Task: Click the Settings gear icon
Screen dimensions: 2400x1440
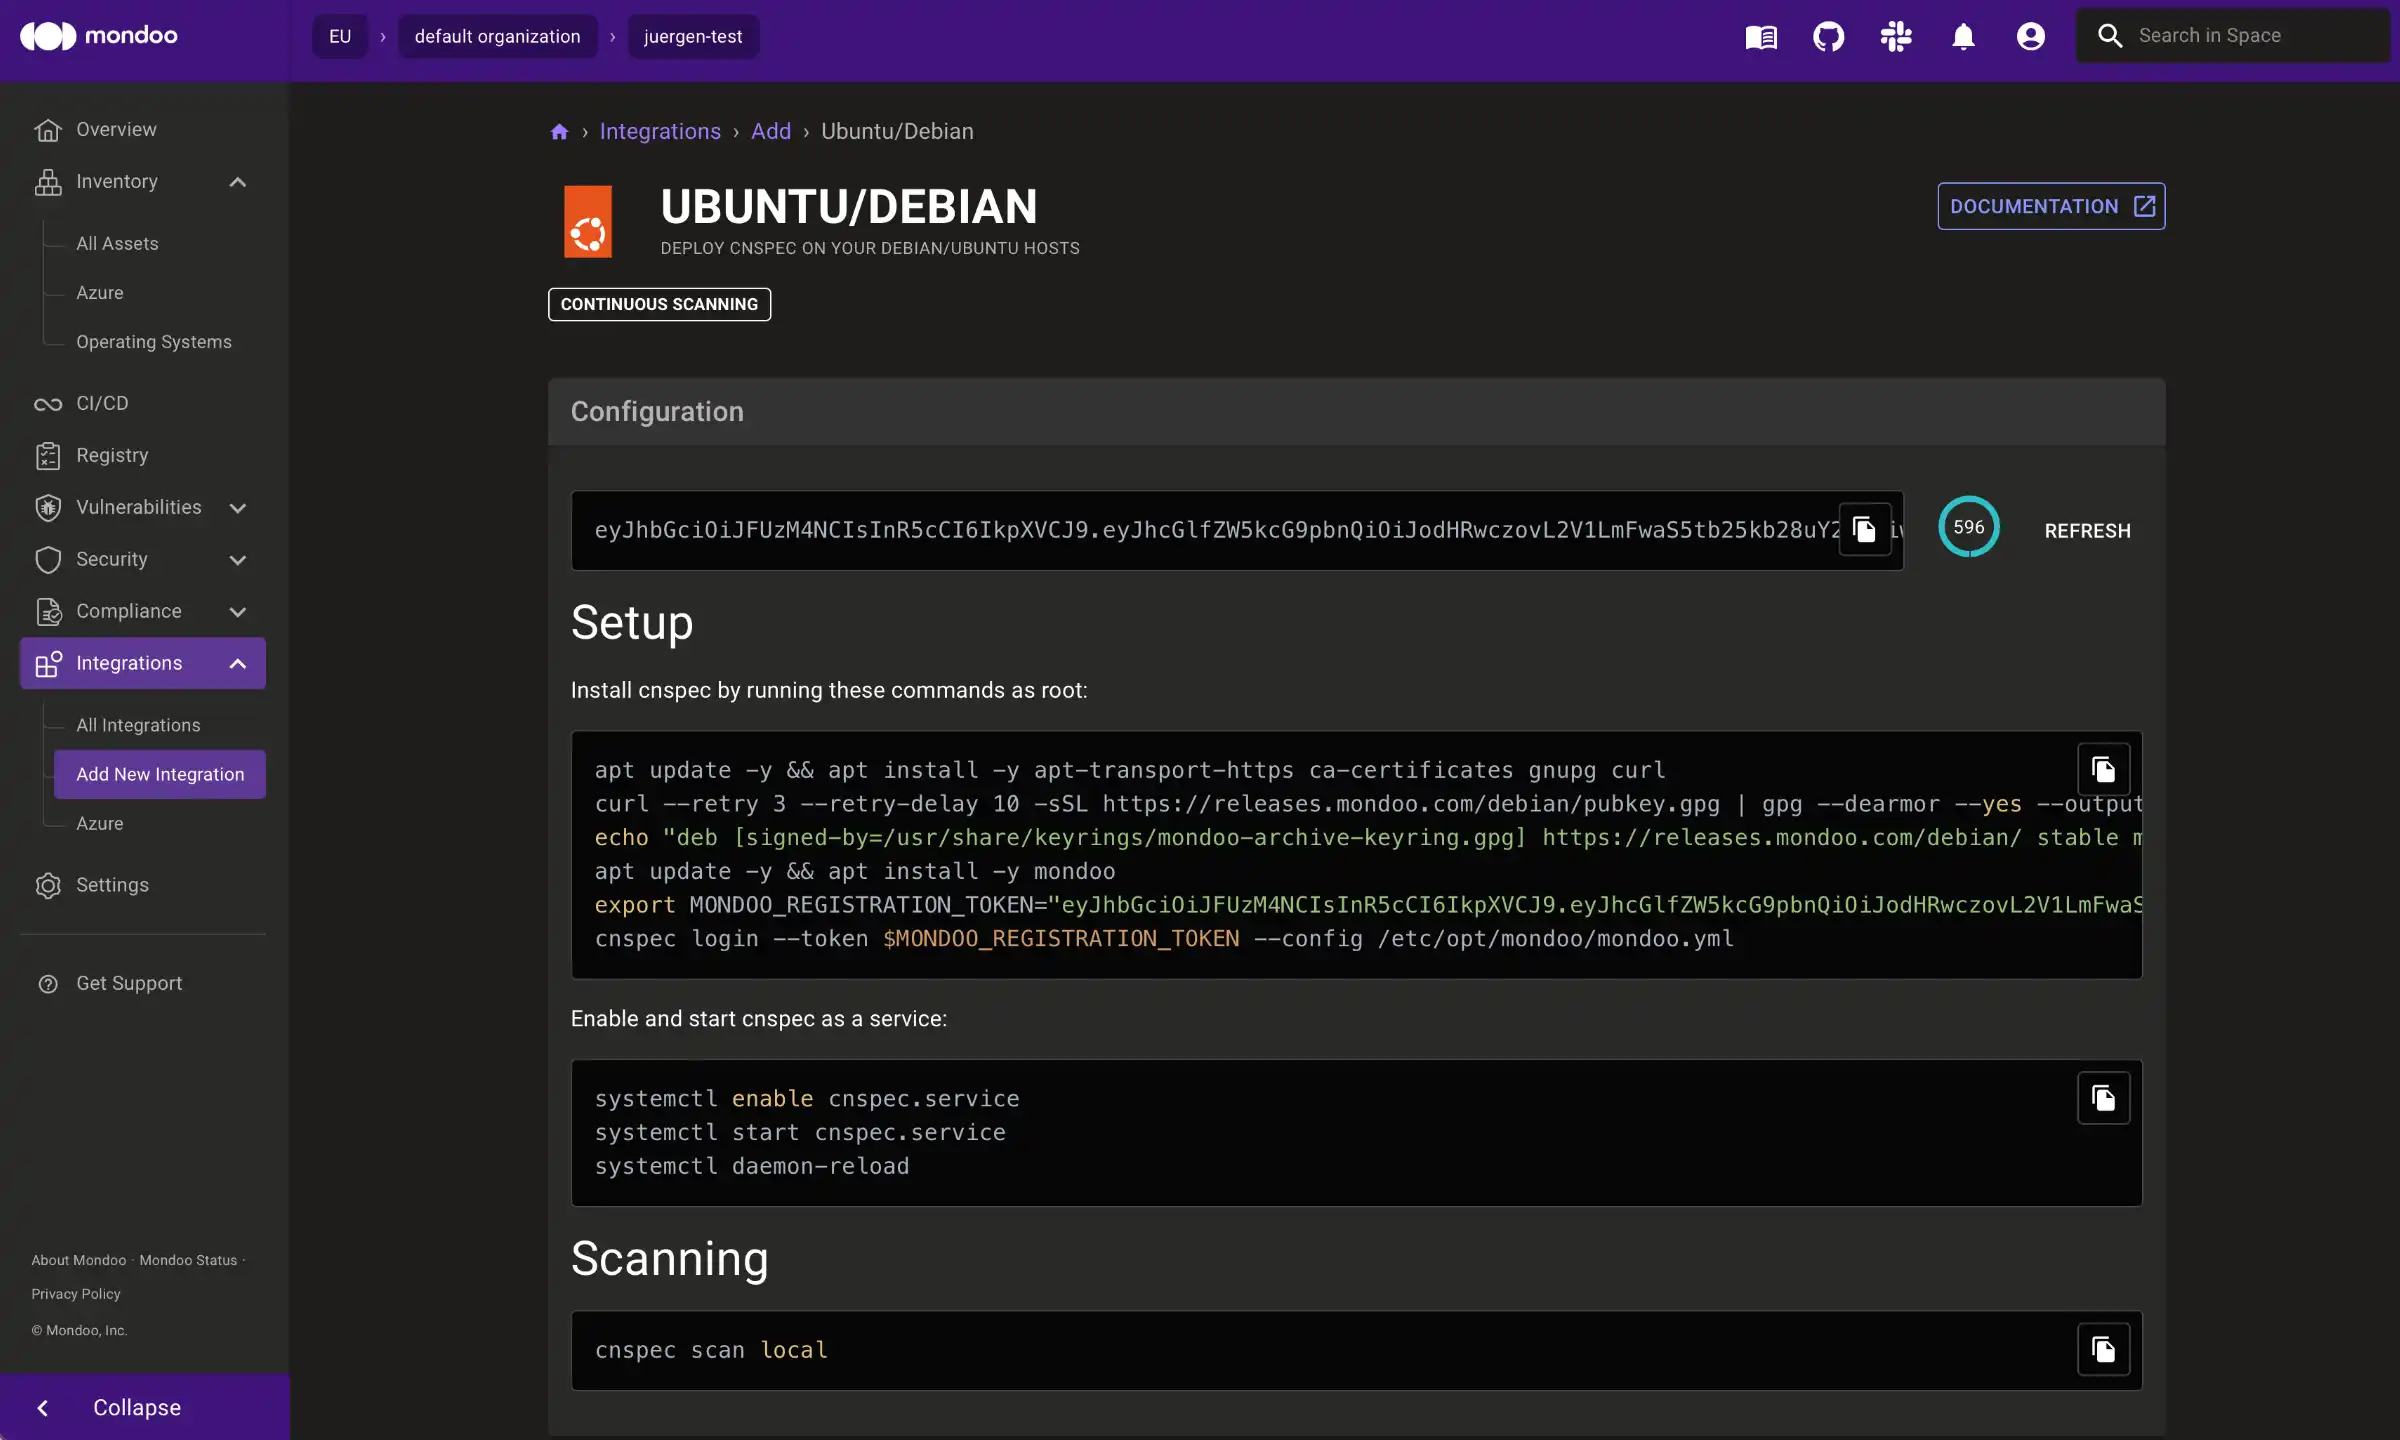Action: coord(48,886)
